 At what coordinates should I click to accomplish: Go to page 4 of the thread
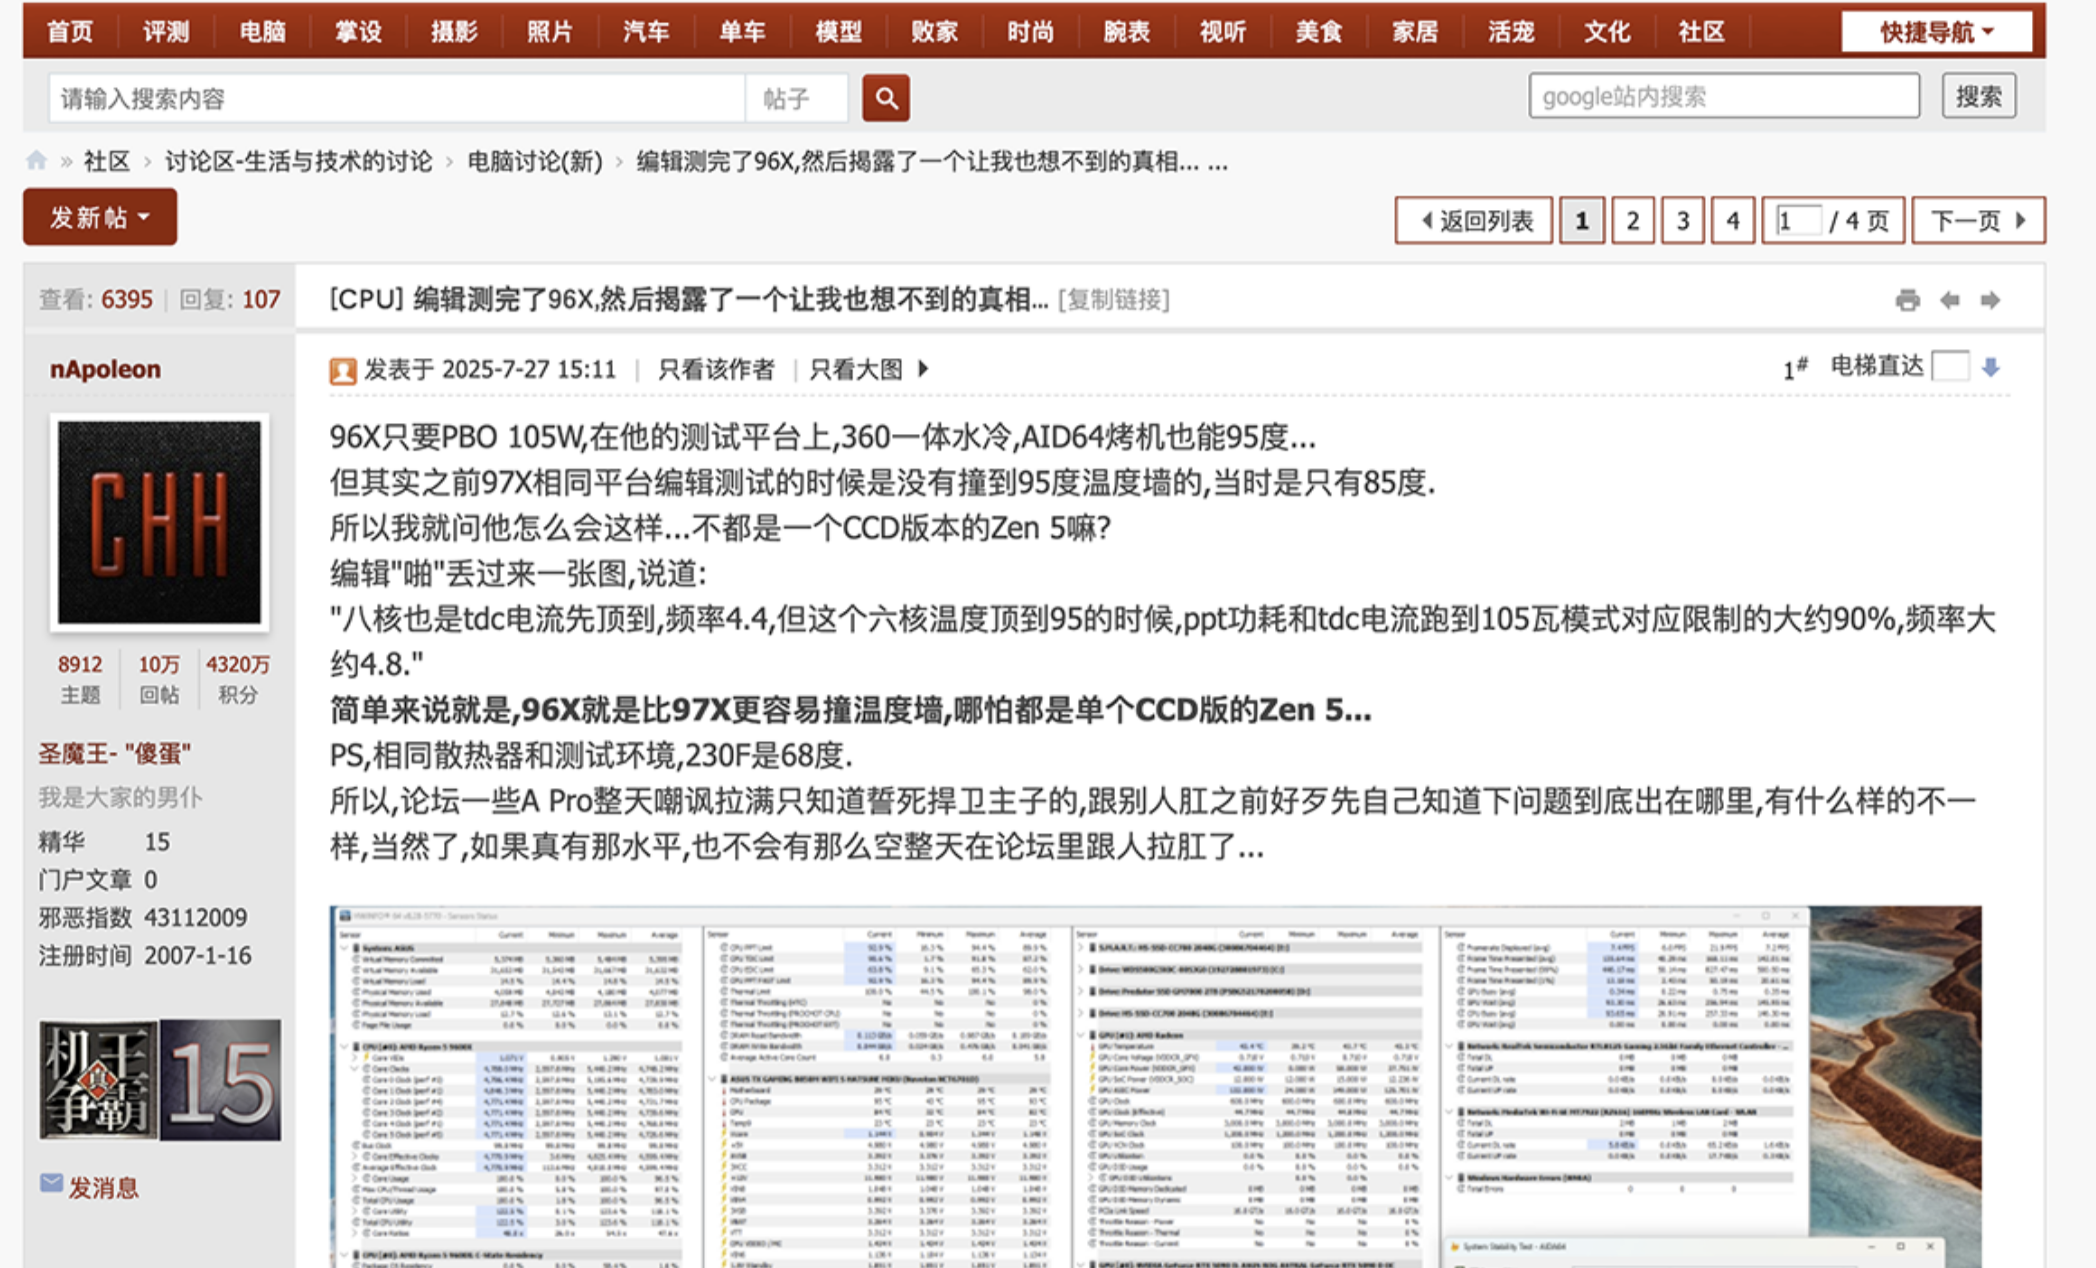[x=1732, y=220]
